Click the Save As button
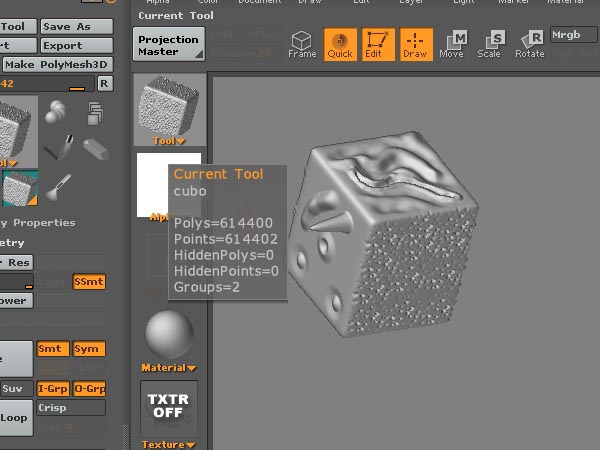This screenshot has height=450, width=600. (77, 26)
